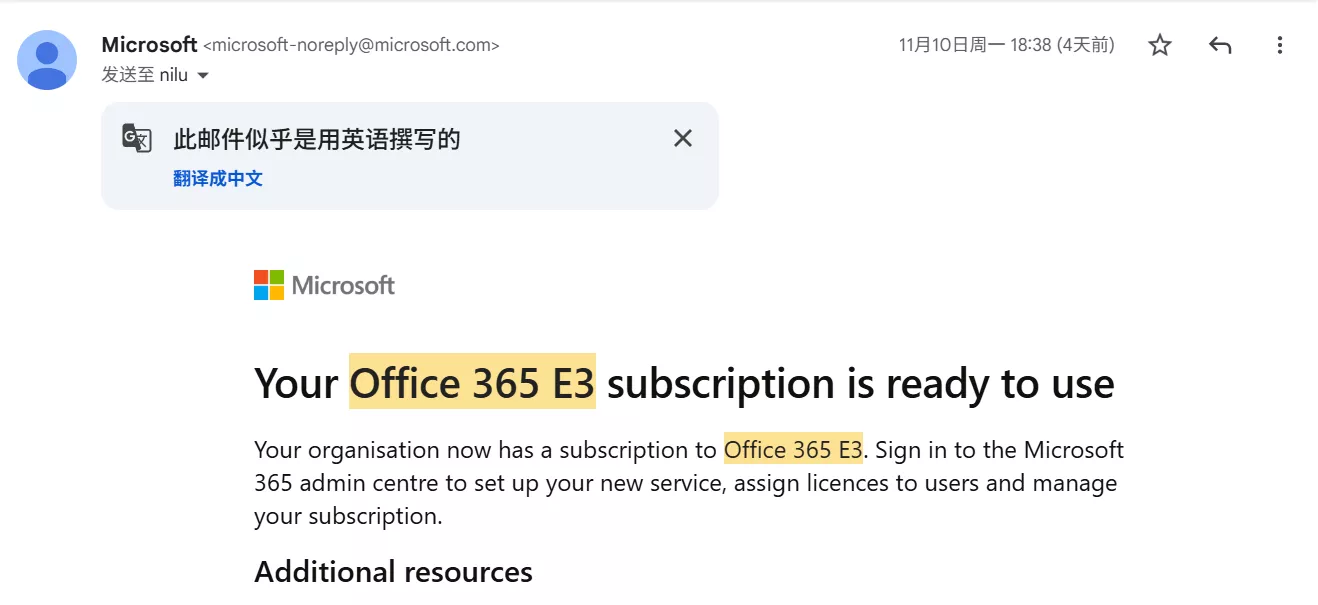Click the highlighted Office 365 E3 in heading

click(x=472, y=383)
